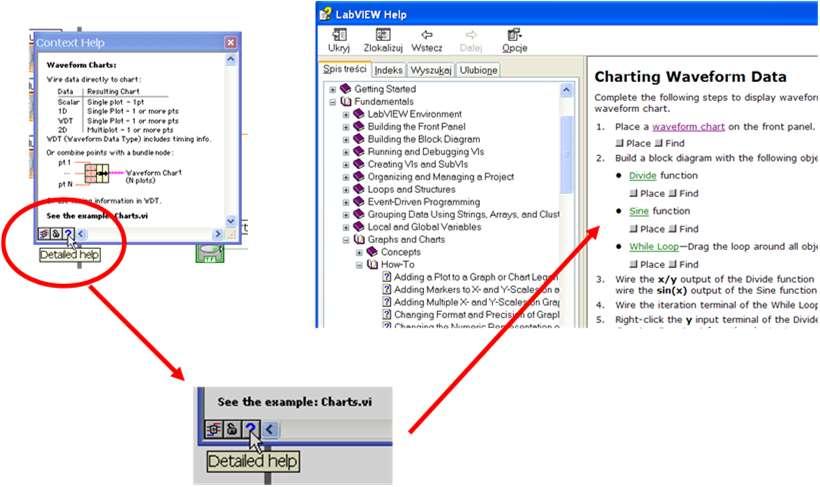Image resolution: width=820 pixels, height=487 pixels.
Task: Click the purple book icon beside Getting Started
Action: tap(346, 89)
